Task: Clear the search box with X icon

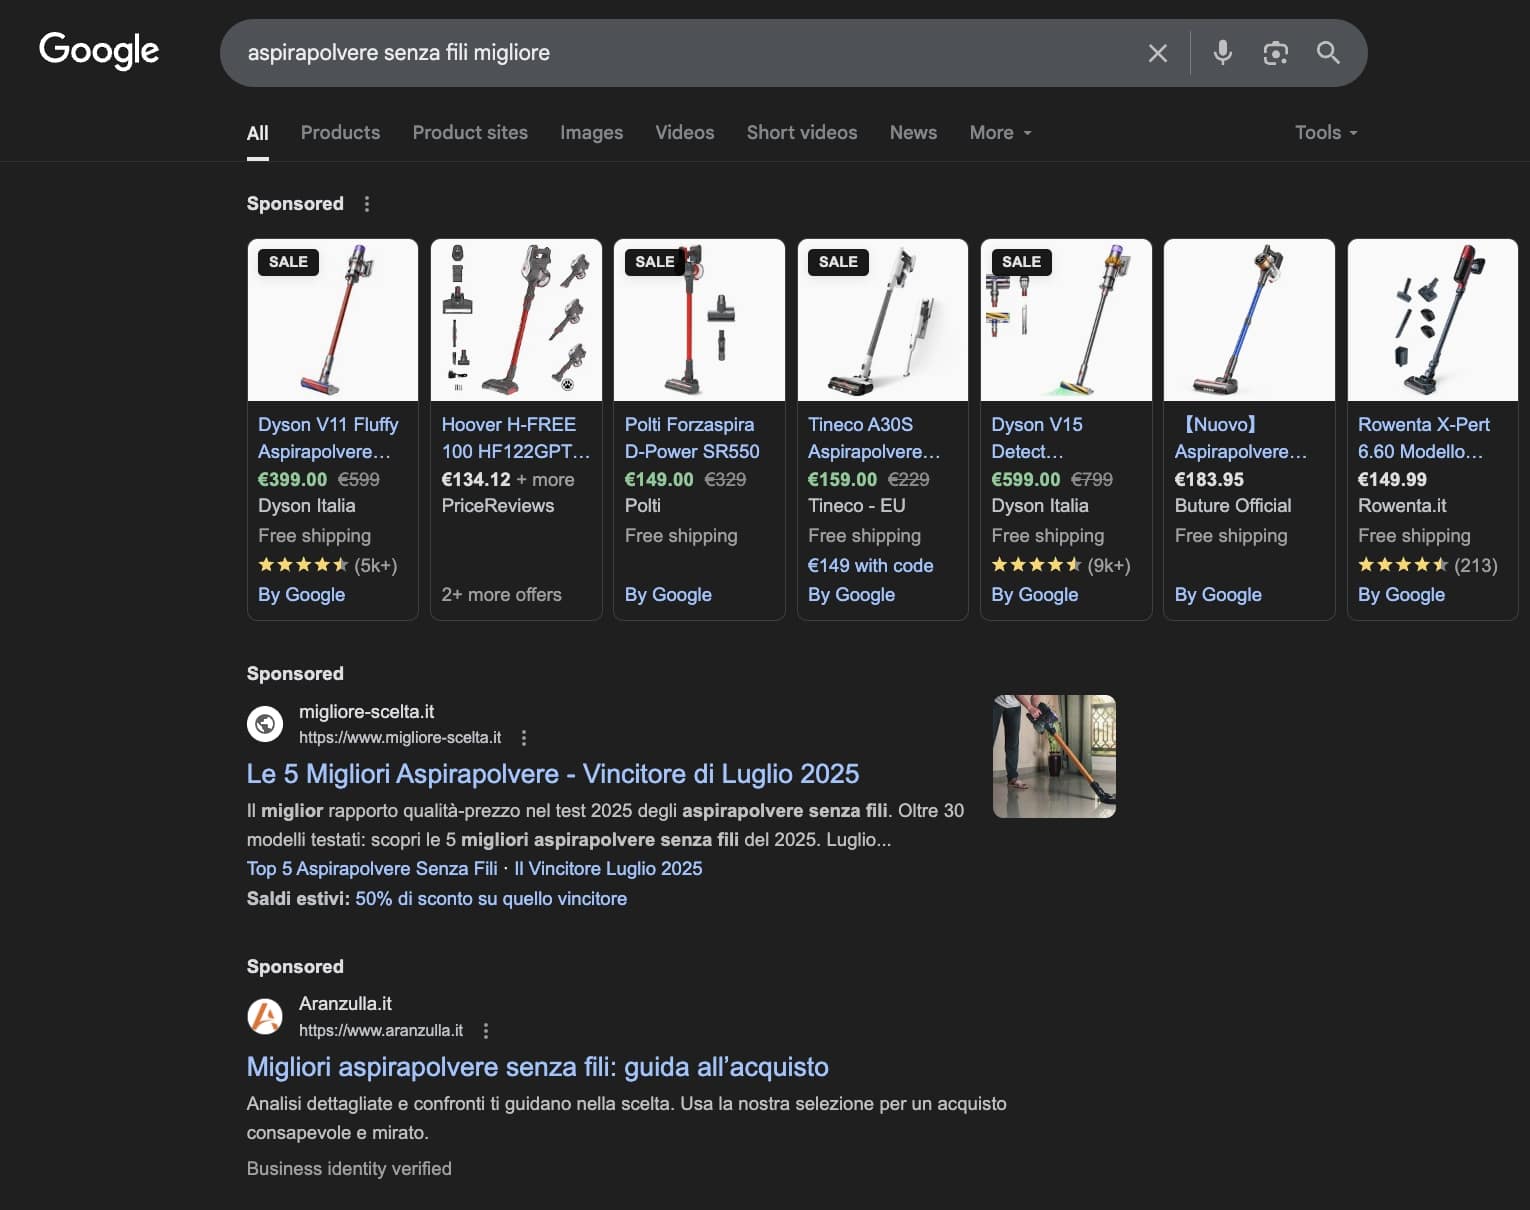Action: click(1158, 53)
